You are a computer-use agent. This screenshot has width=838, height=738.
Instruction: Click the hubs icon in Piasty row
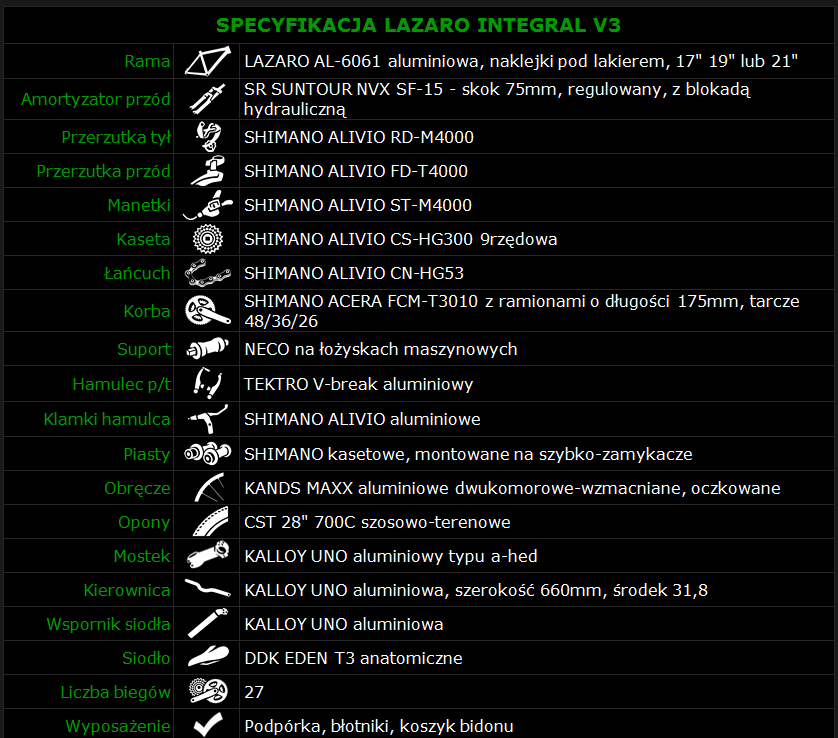point(208,454)
